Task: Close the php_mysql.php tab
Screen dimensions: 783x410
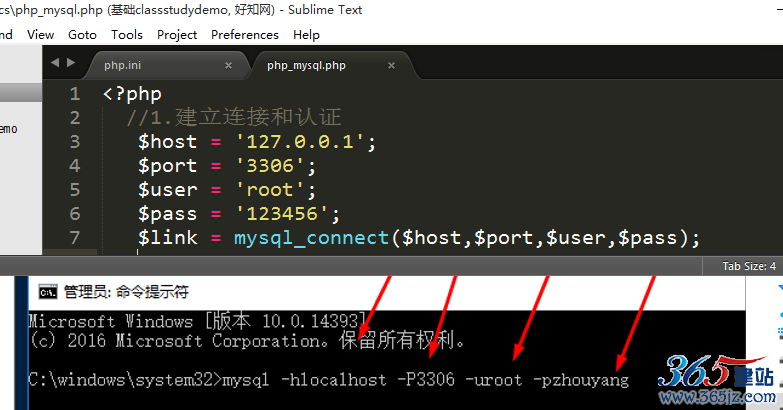Action: 392,65
